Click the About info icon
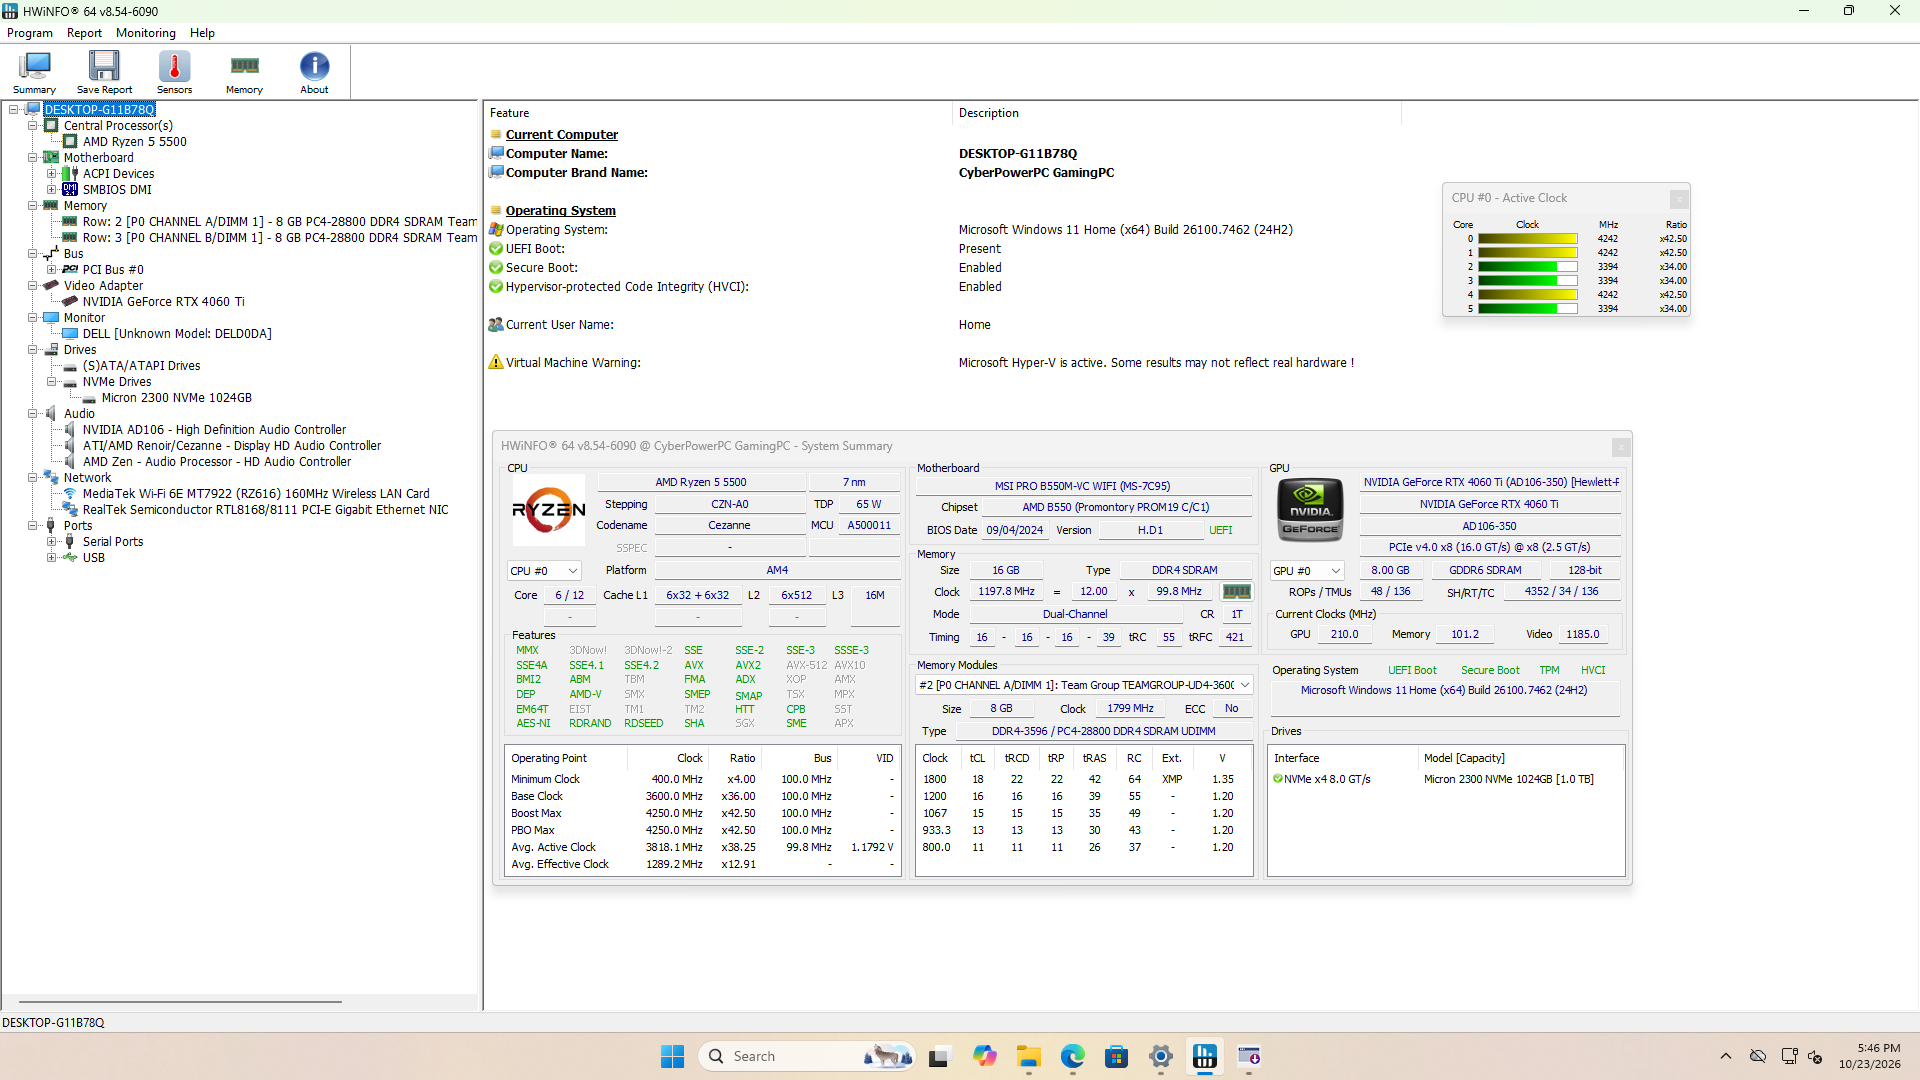 coord(314,72)
